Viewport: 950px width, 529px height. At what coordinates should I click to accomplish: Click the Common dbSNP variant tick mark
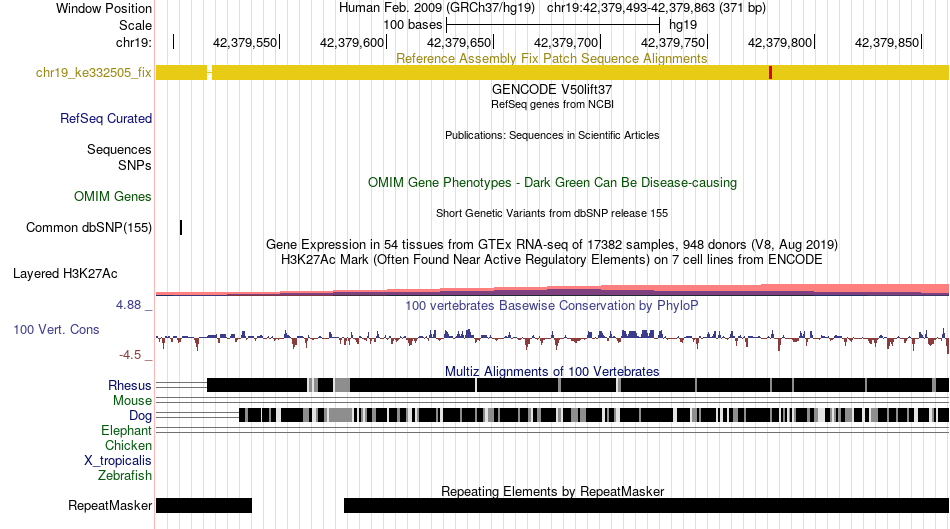181,227
